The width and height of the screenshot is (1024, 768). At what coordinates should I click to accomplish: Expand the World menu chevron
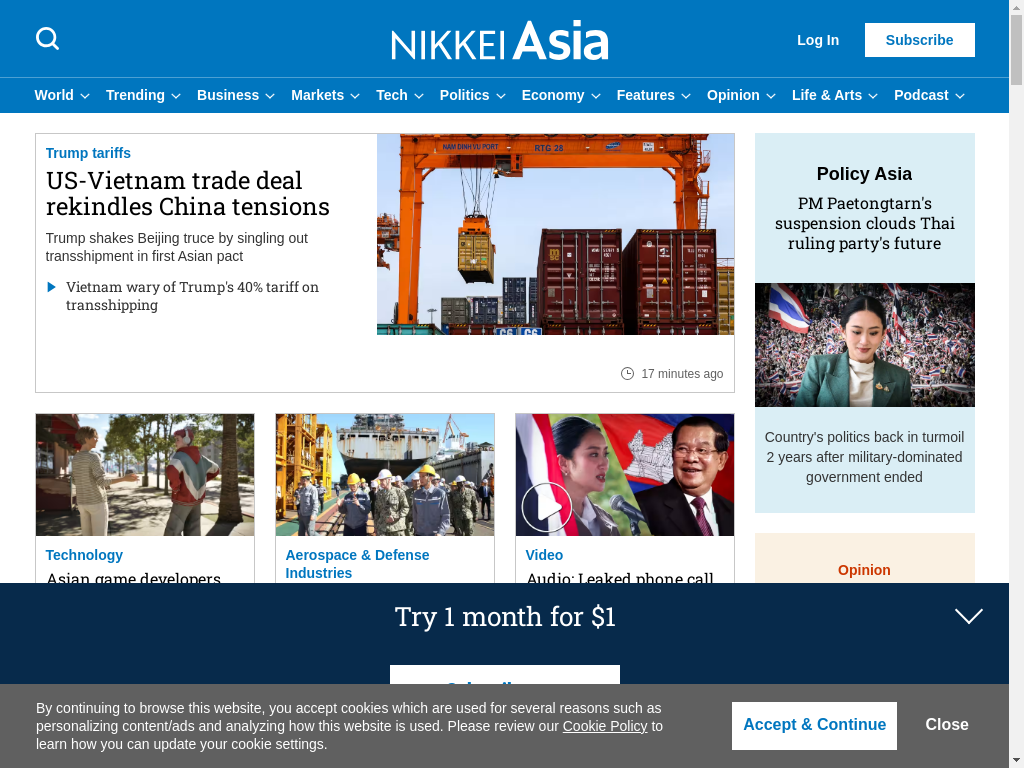point(85,96)
